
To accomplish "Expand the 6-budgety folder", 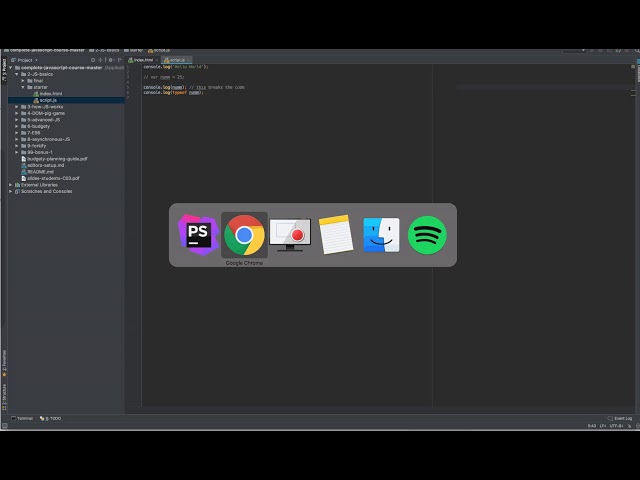I will pos(17,127).
